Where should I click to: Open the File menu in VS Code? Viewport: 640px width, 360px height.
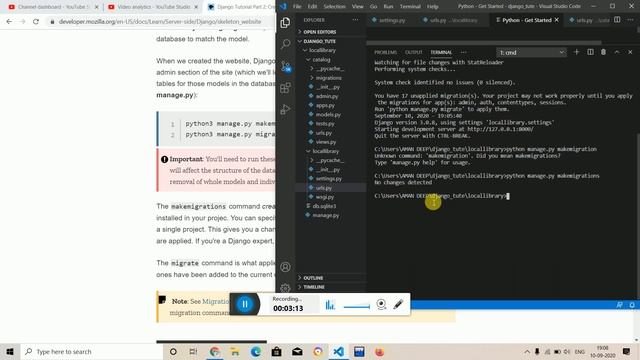(x=297, y=7)
